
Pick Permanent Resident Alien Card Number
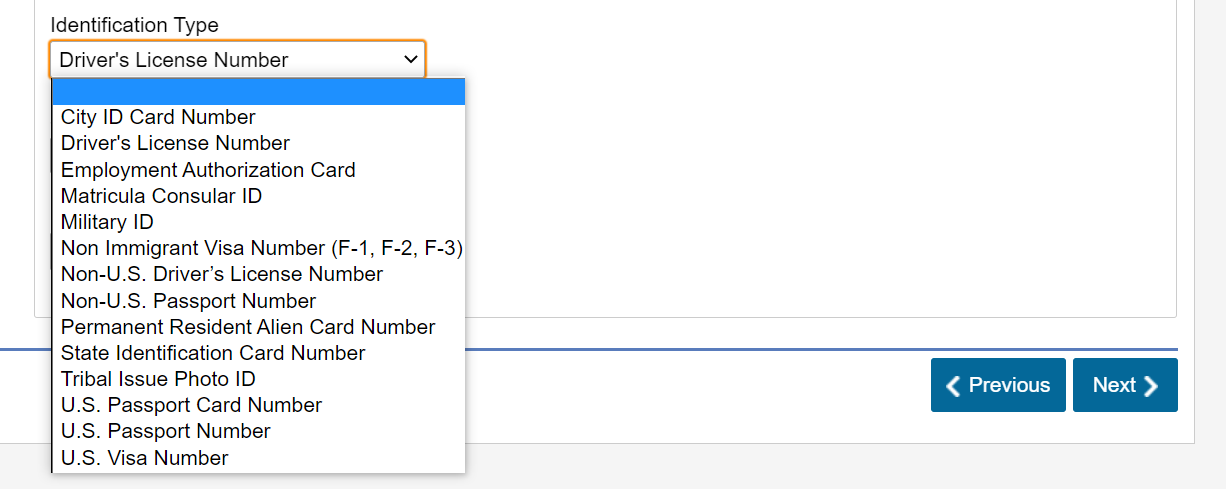(x=259, y=327)
